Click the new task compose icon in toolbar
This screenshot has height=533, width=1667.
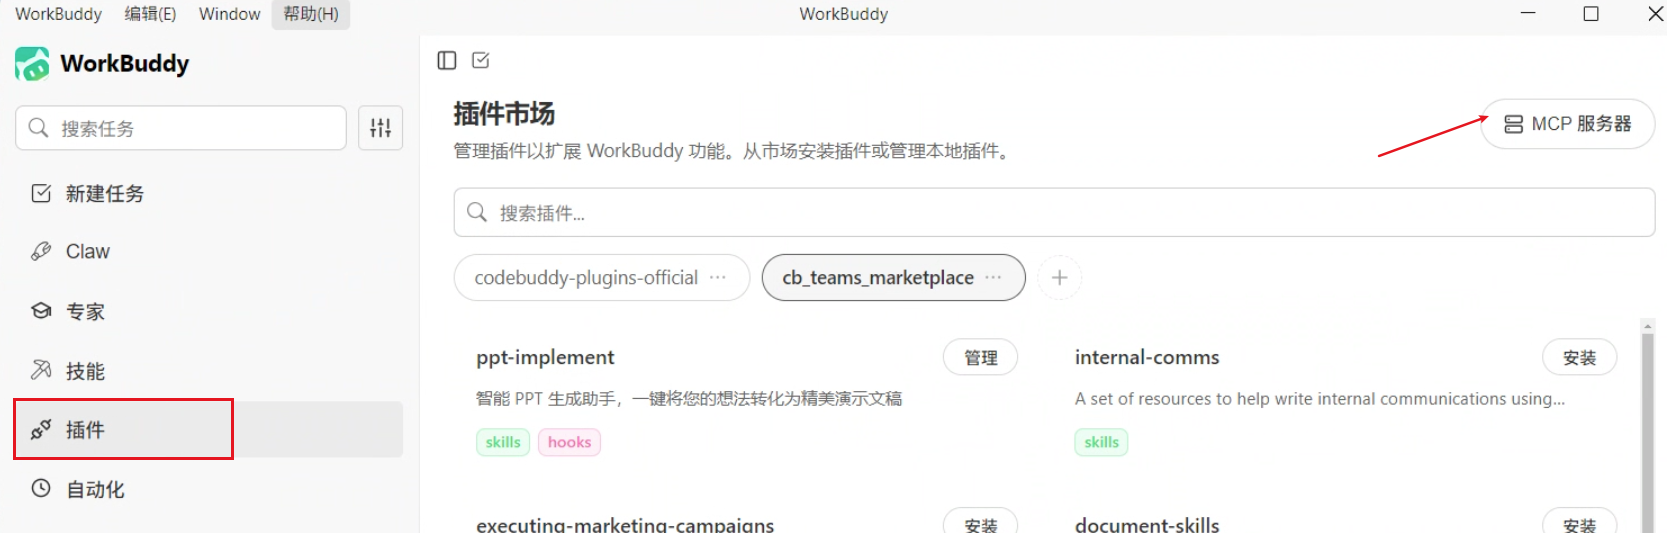pyautogui.click(x=481, y=60)
